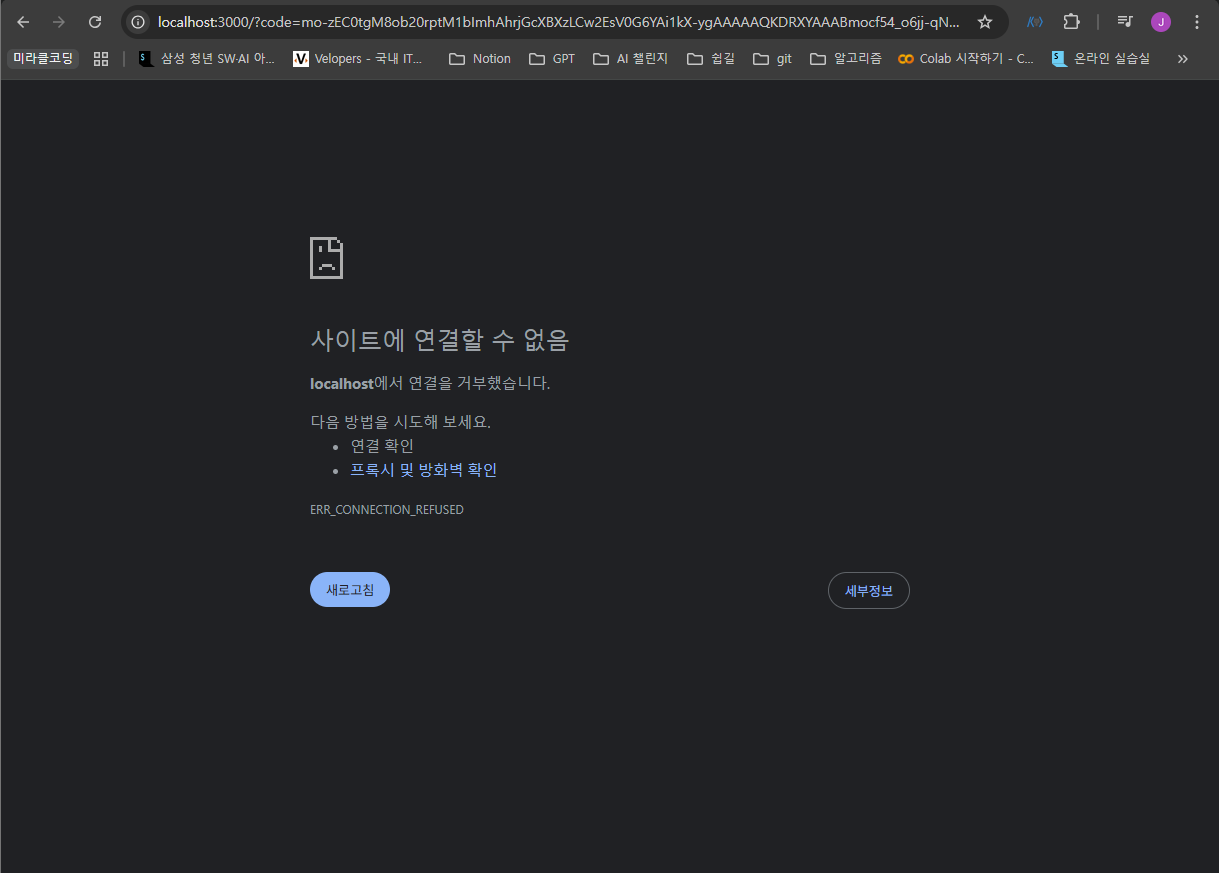The height and width of the screenshot is (873, 1219).
Task: Show more bookmarks with the double chevron
Action: click(1183, 59)
